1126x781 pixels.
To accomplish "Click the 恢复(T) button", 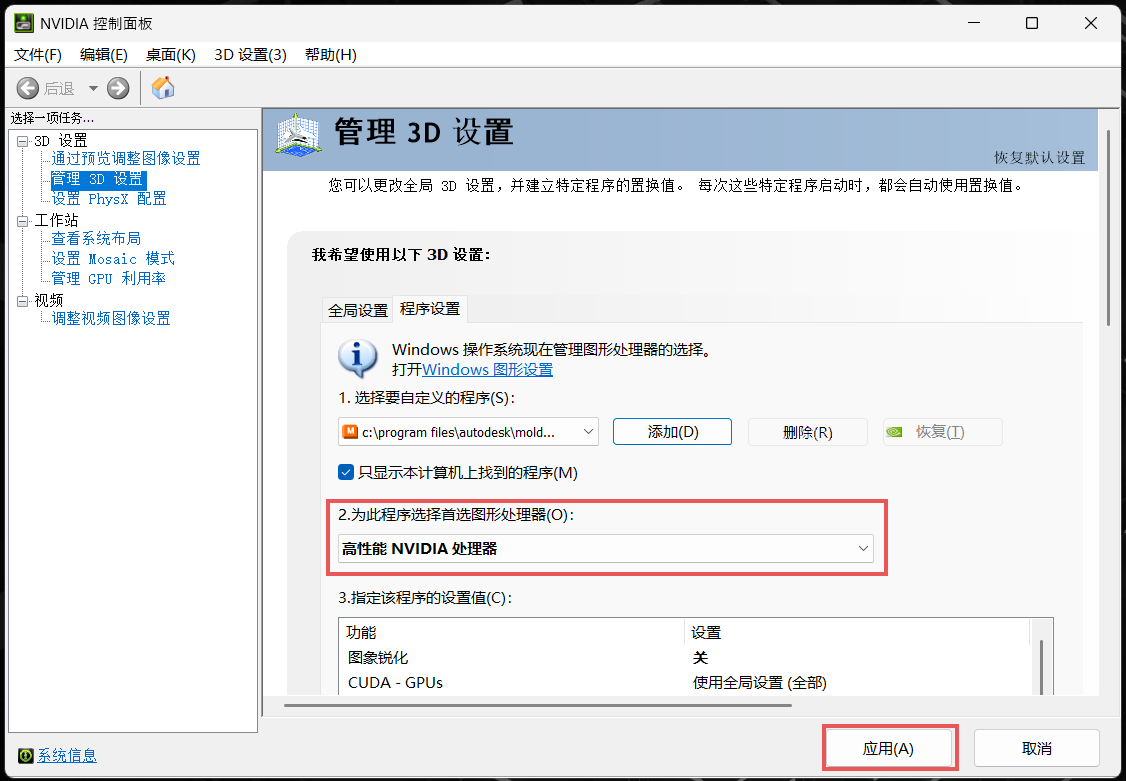I will coord(943,432).
